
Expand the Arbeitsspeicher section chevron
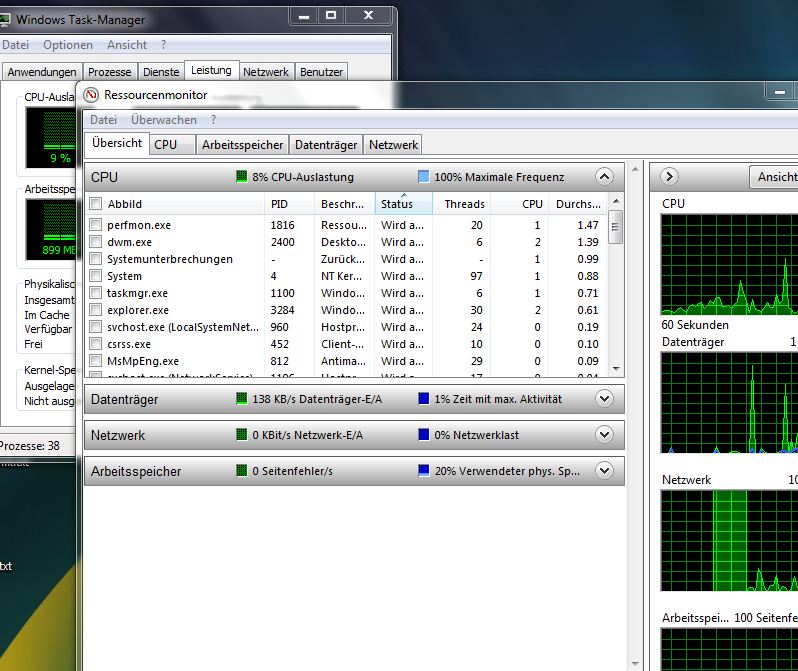tap(604, 470)
